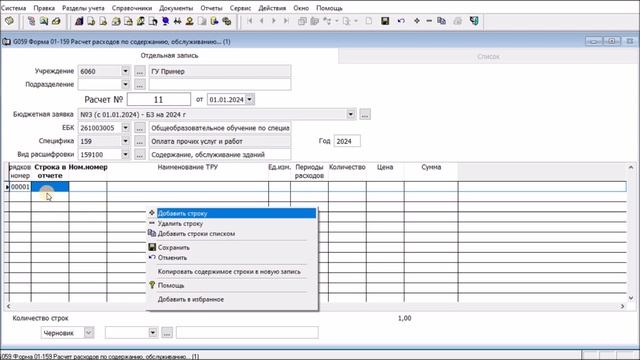Click the greyed printer icon before teal icon

click(458, 21)
